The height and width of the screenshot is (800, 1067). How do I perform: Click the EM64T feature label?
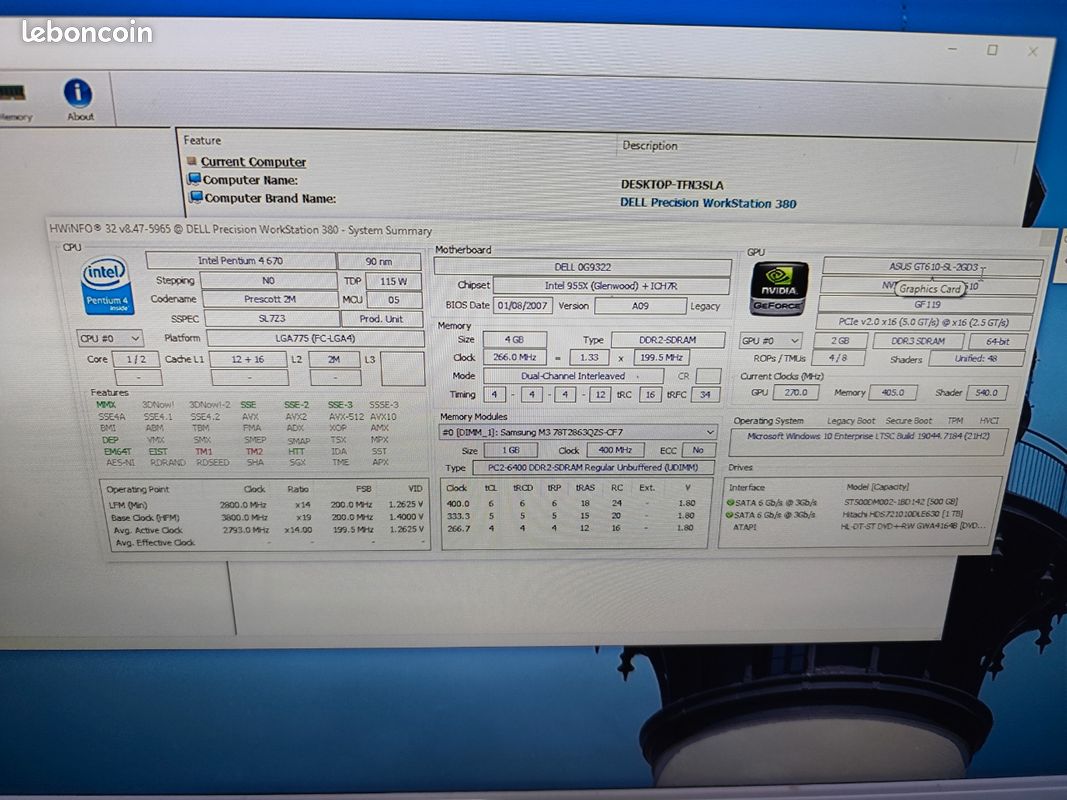[117, 451]
